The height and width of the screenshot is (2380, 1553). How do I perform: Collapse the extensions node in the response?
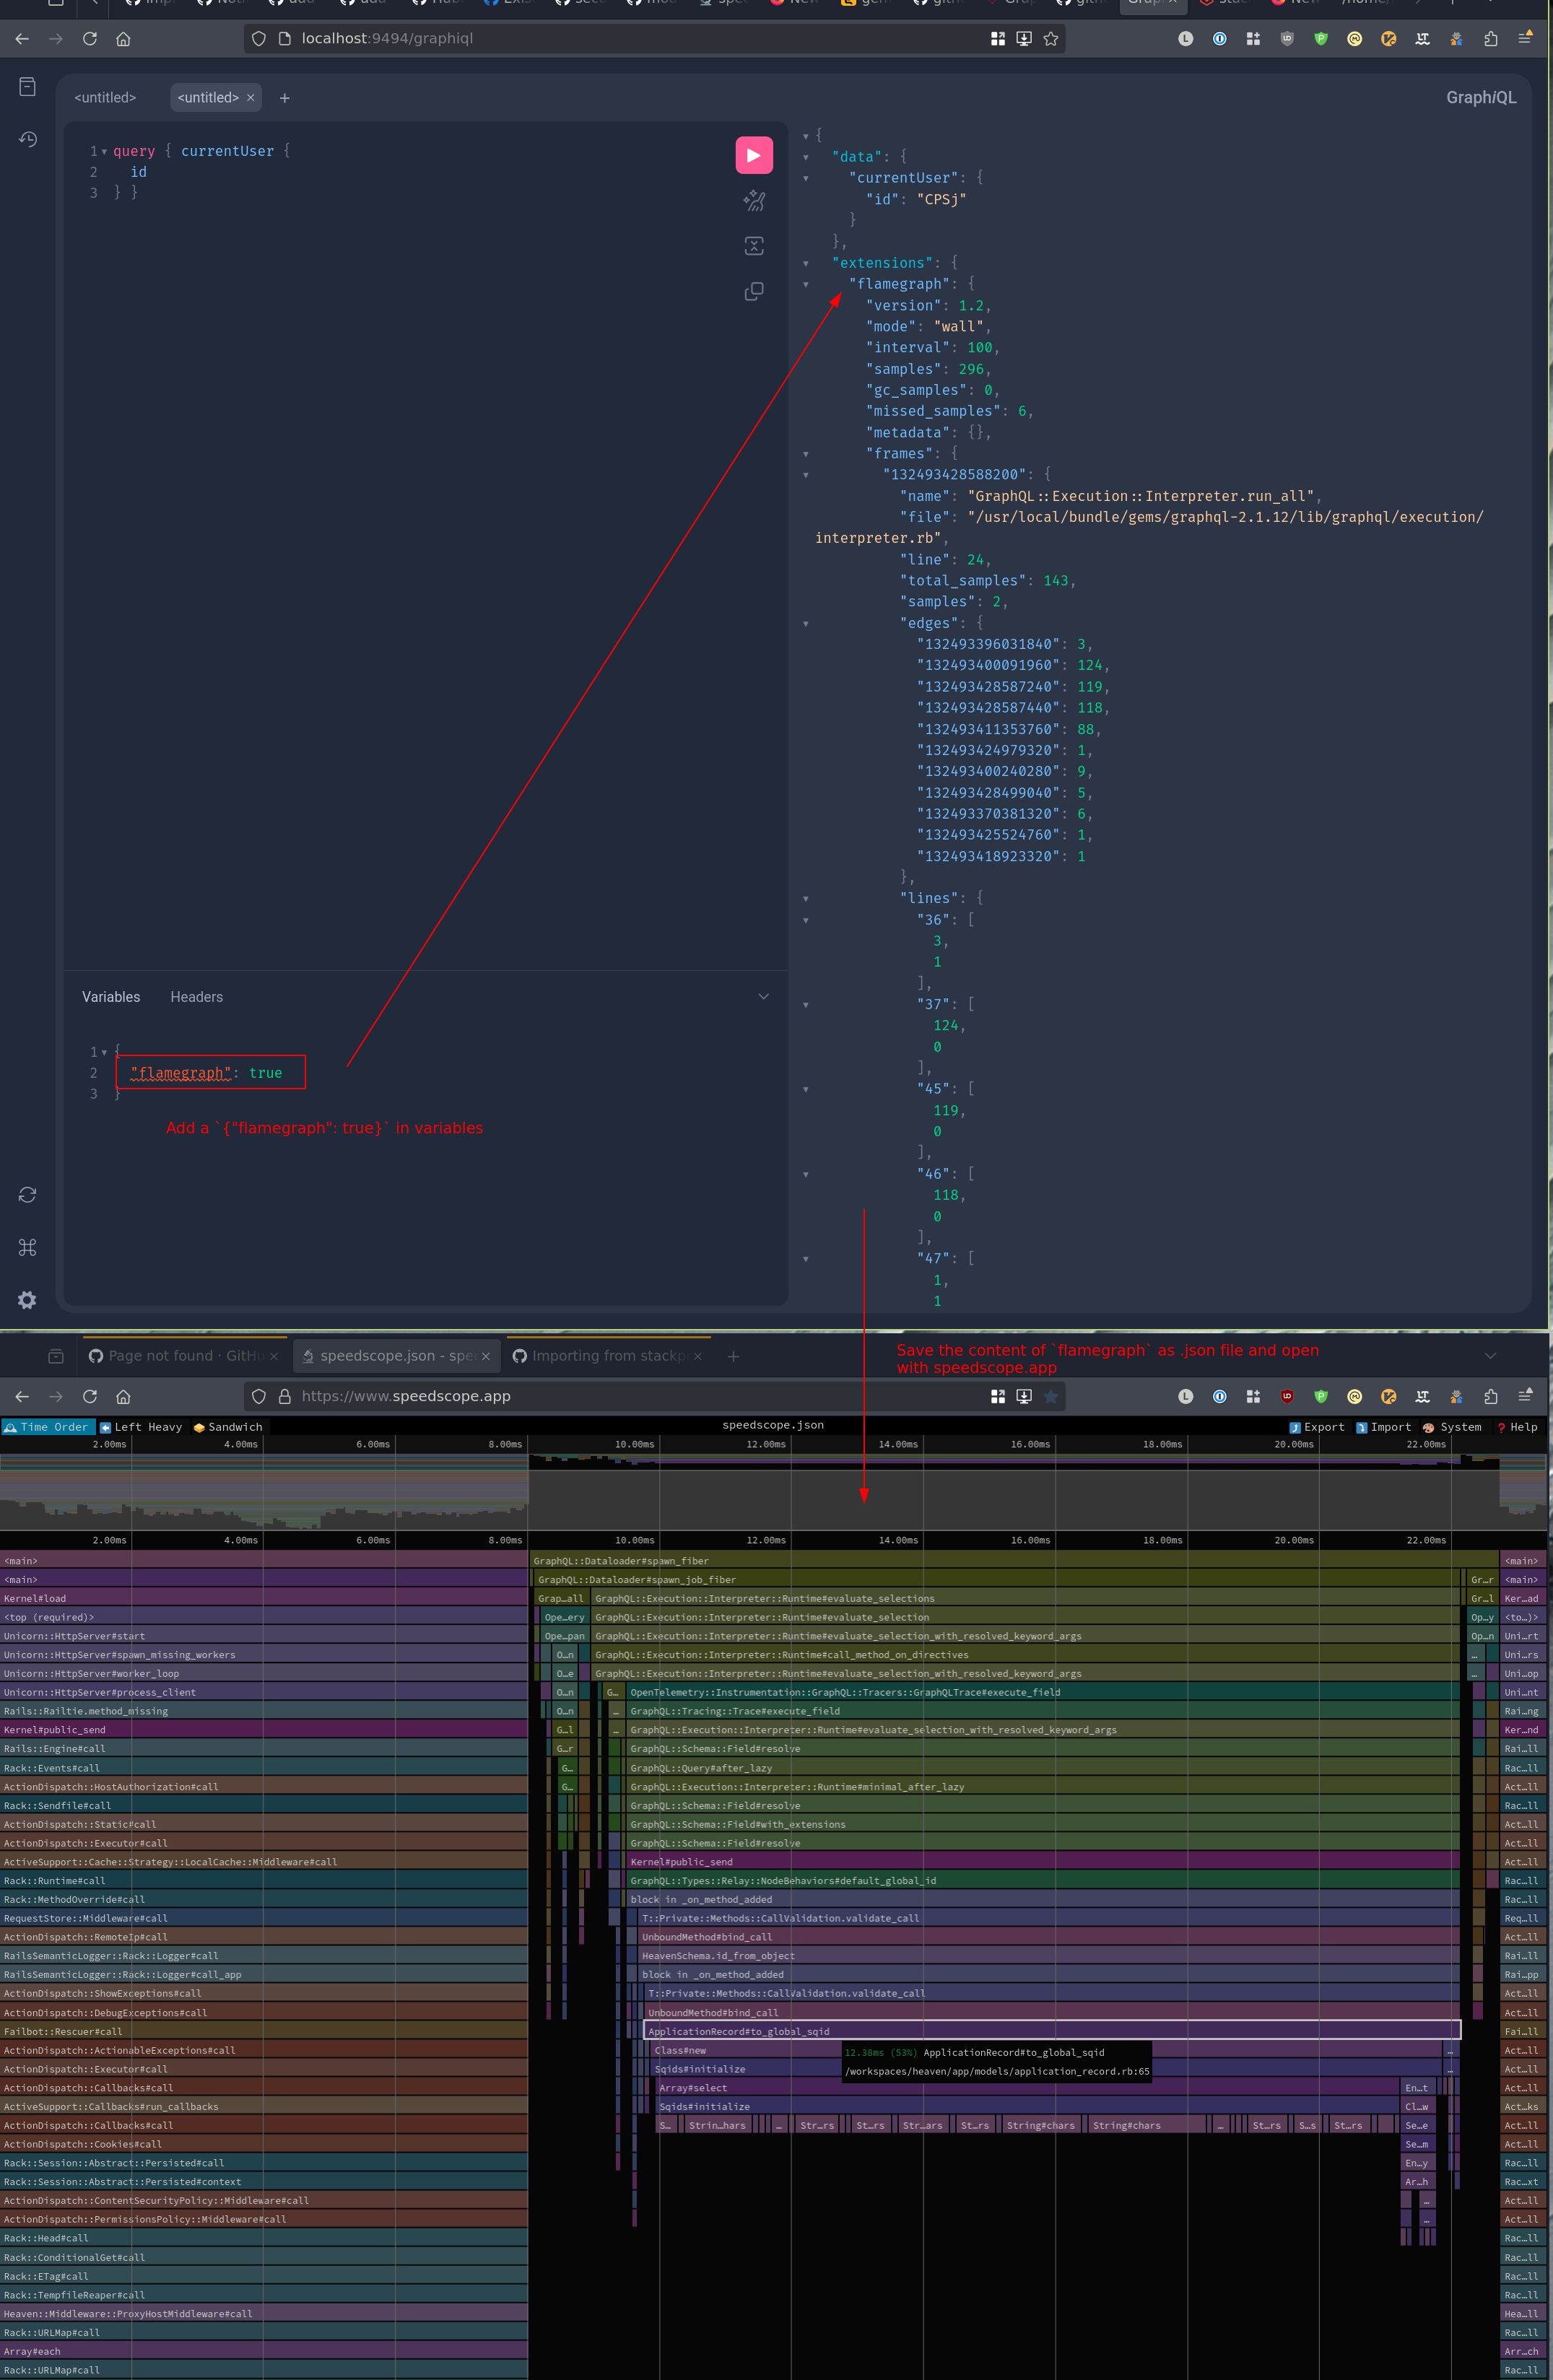807,262
